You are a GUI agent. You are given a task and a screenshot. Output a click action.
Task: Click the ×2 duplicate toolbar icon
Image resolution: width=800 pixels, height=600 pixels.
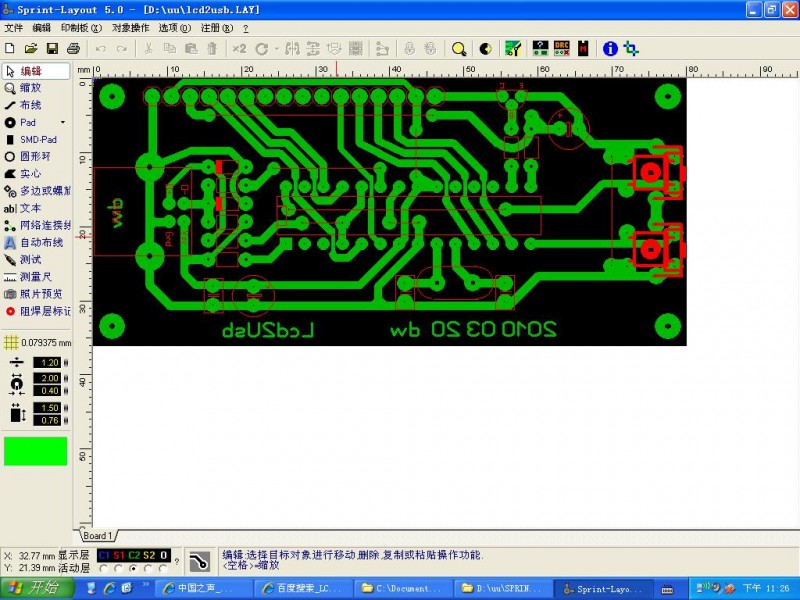point(237,47)
